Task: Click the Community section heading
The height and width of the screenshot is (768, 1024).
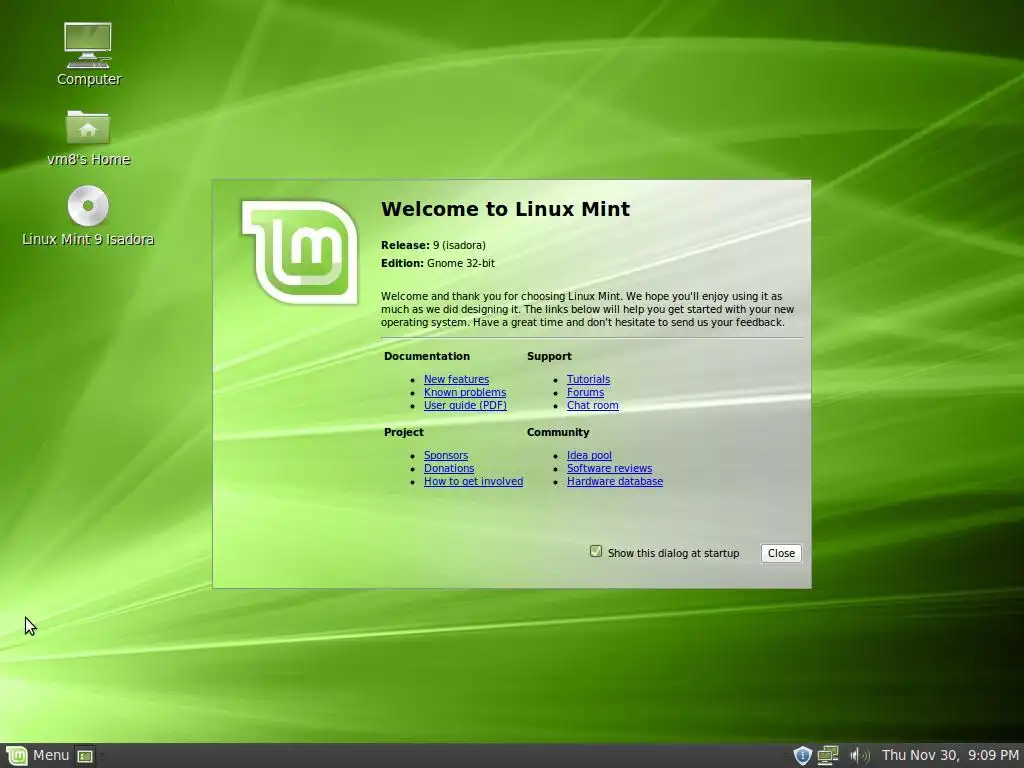Action: [x=558, y=432]
